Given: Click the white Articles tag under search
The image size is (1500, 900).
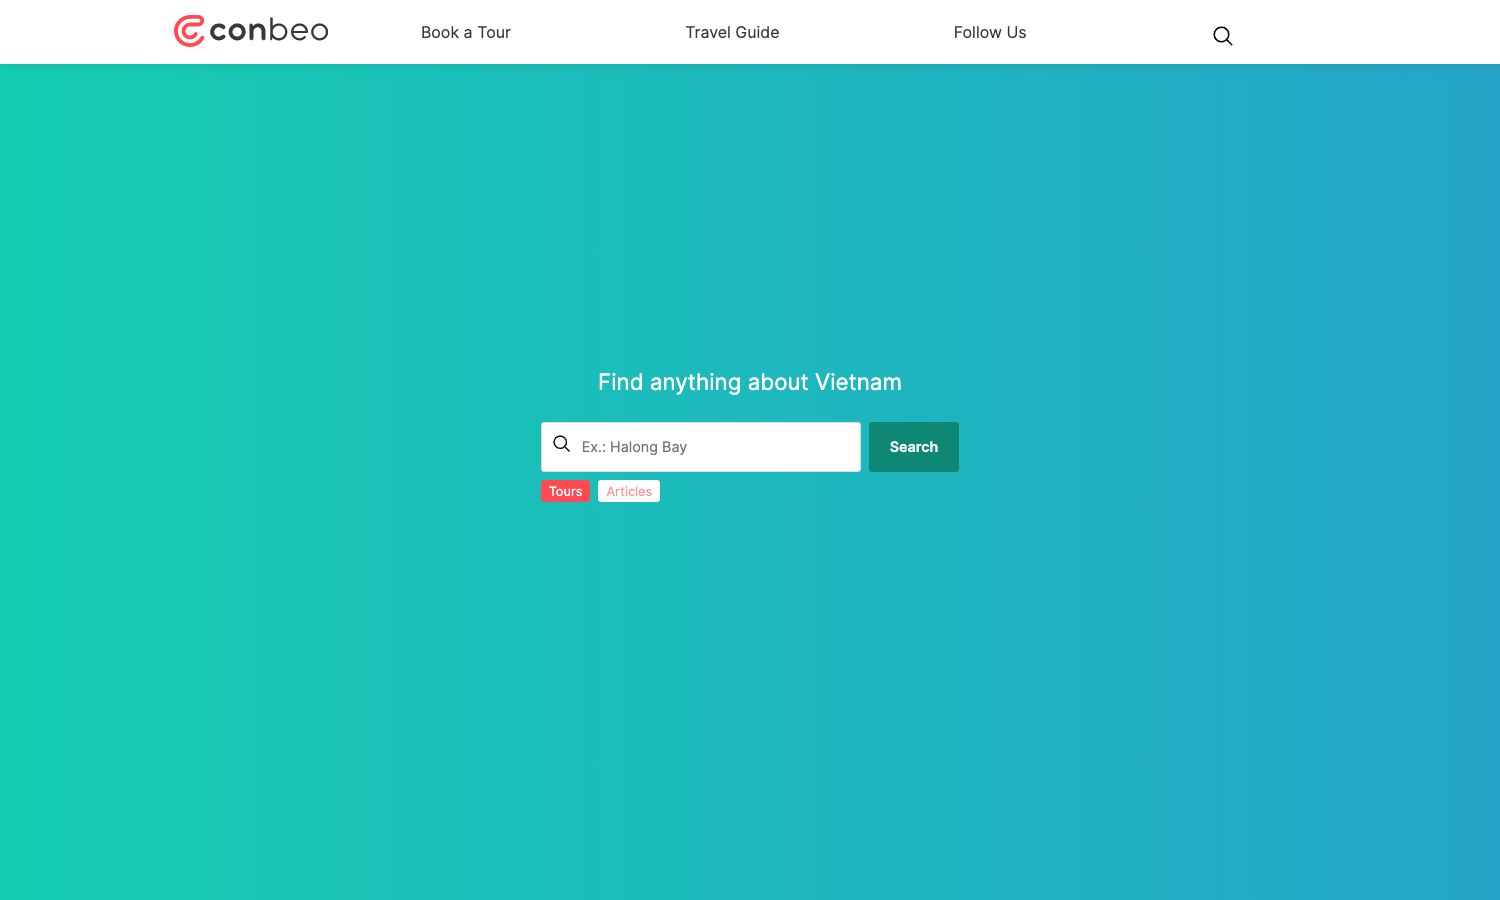Looking at the screenshot, I should [x=628, y=491].
